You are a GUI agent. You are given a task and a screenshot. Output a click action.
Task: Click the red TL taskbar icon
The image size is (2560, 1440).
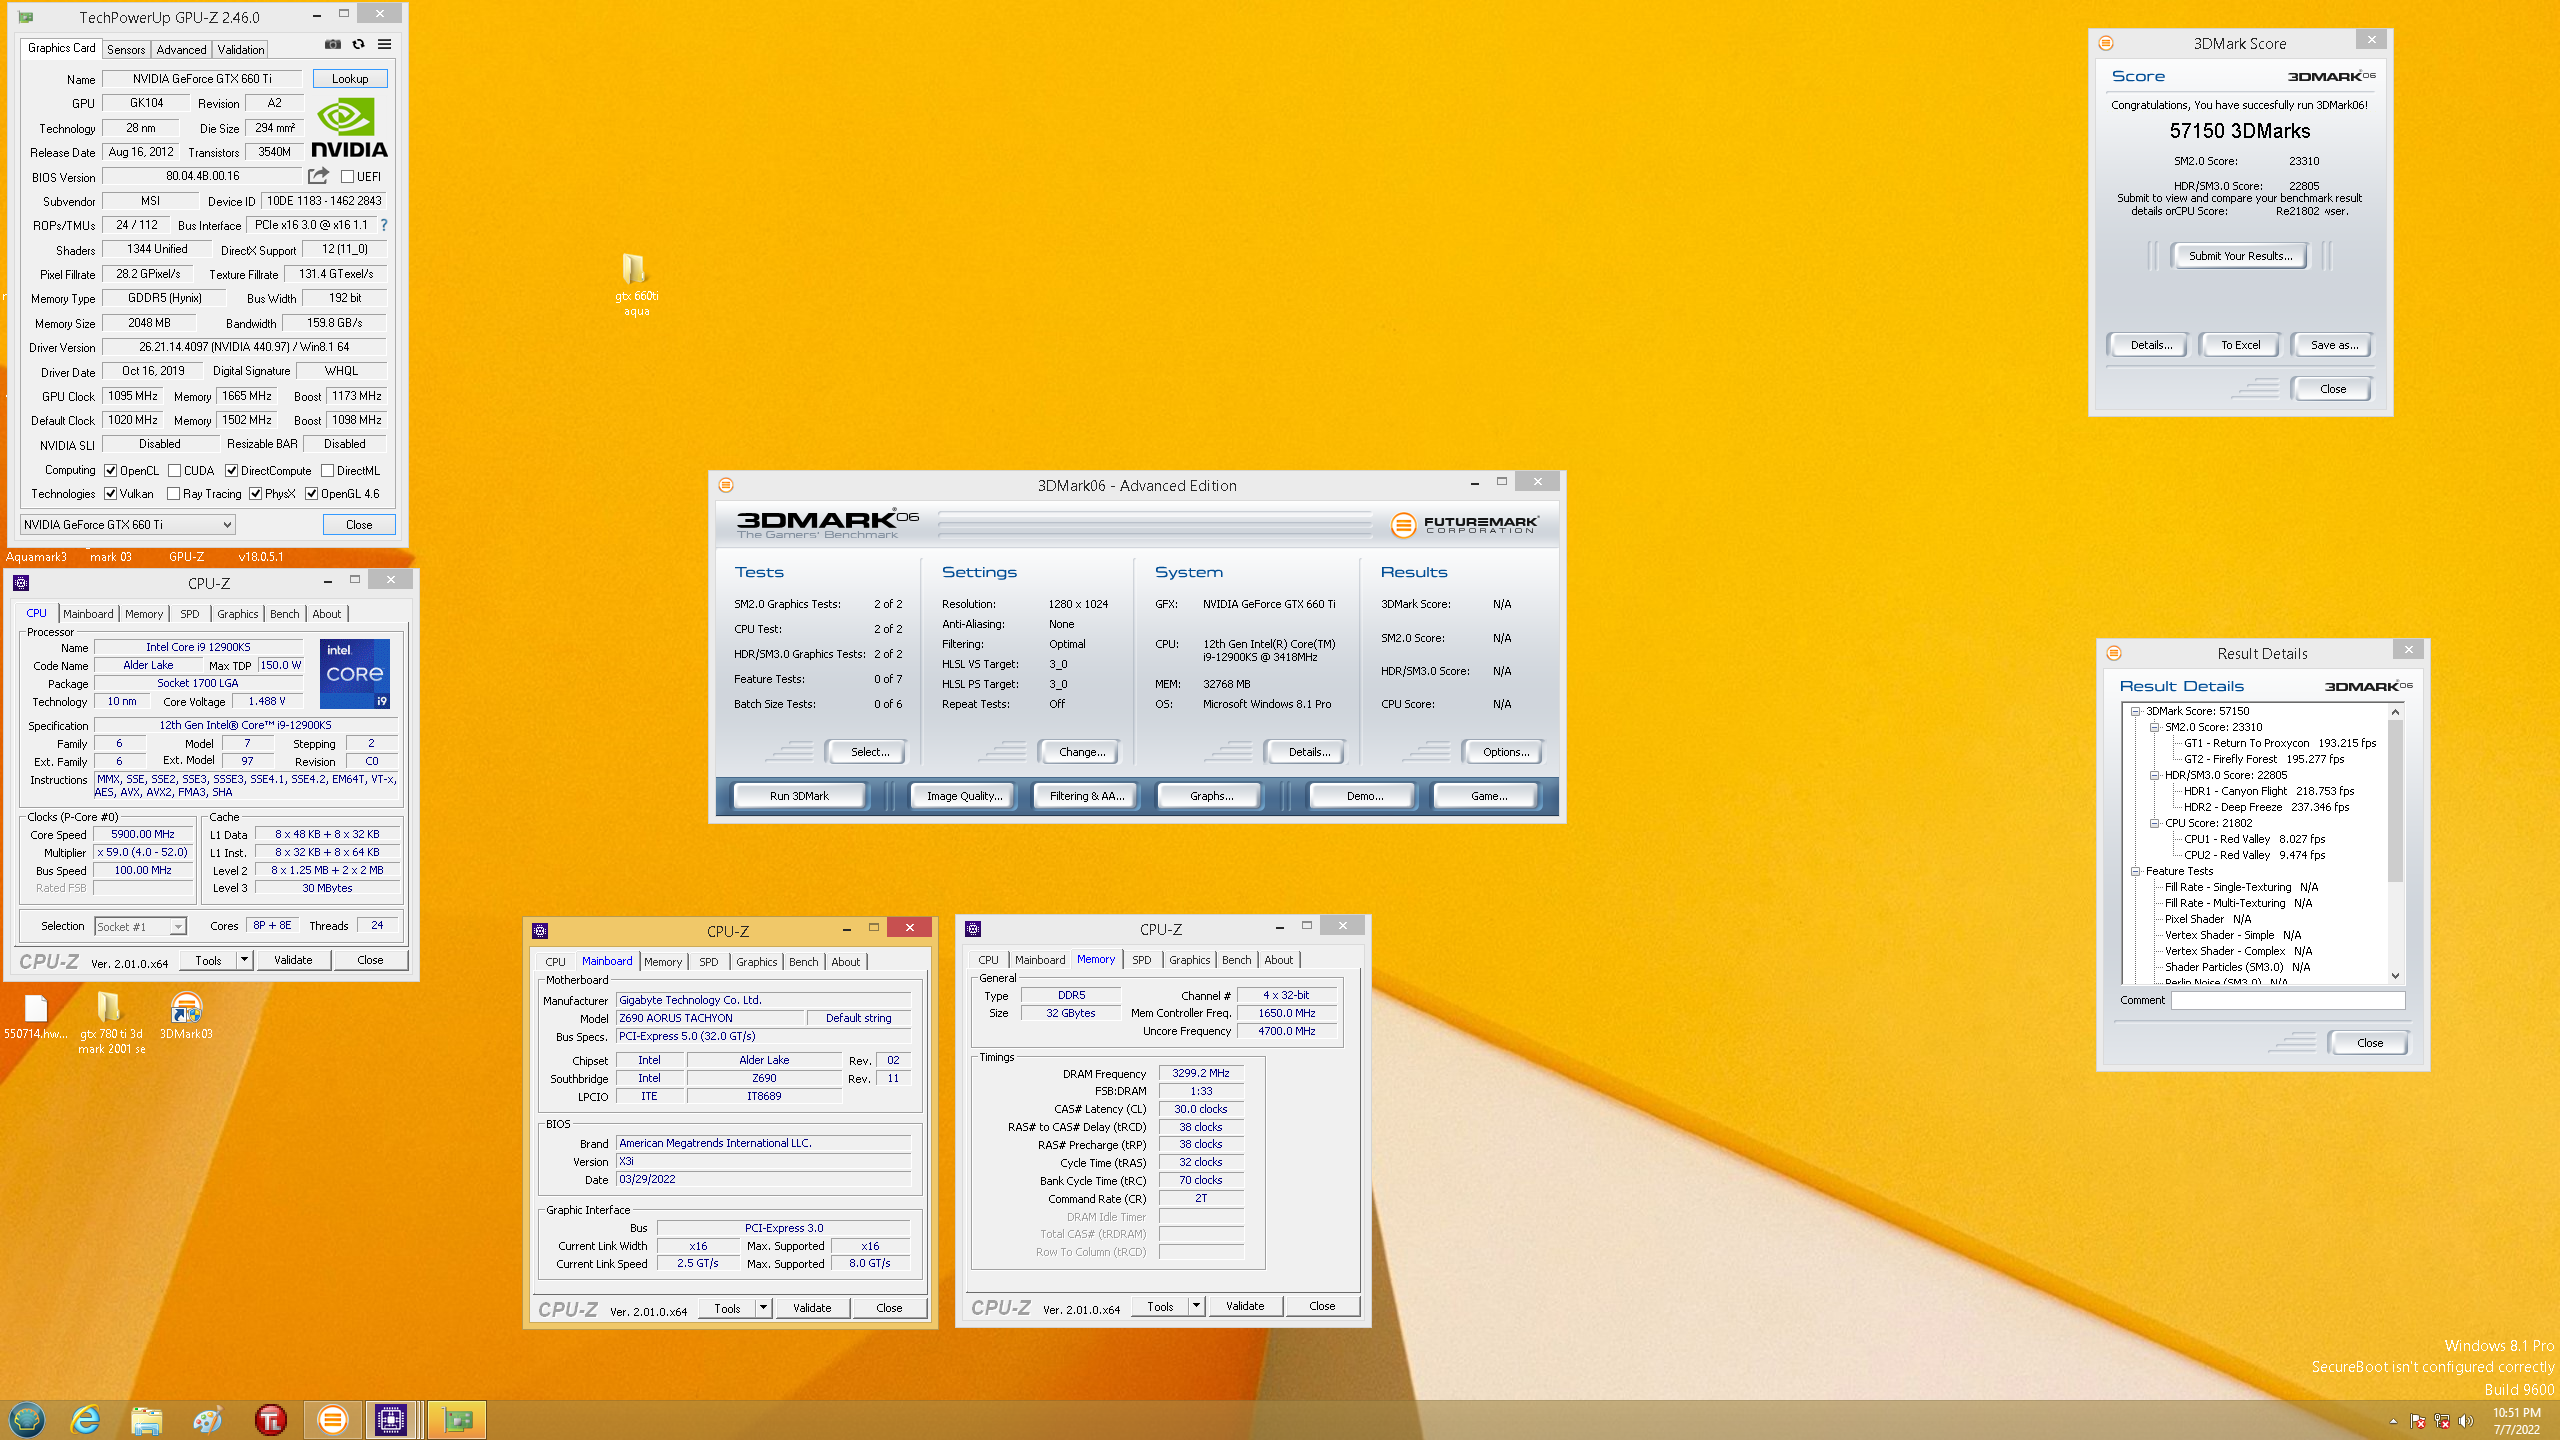tap(270, 1420)
